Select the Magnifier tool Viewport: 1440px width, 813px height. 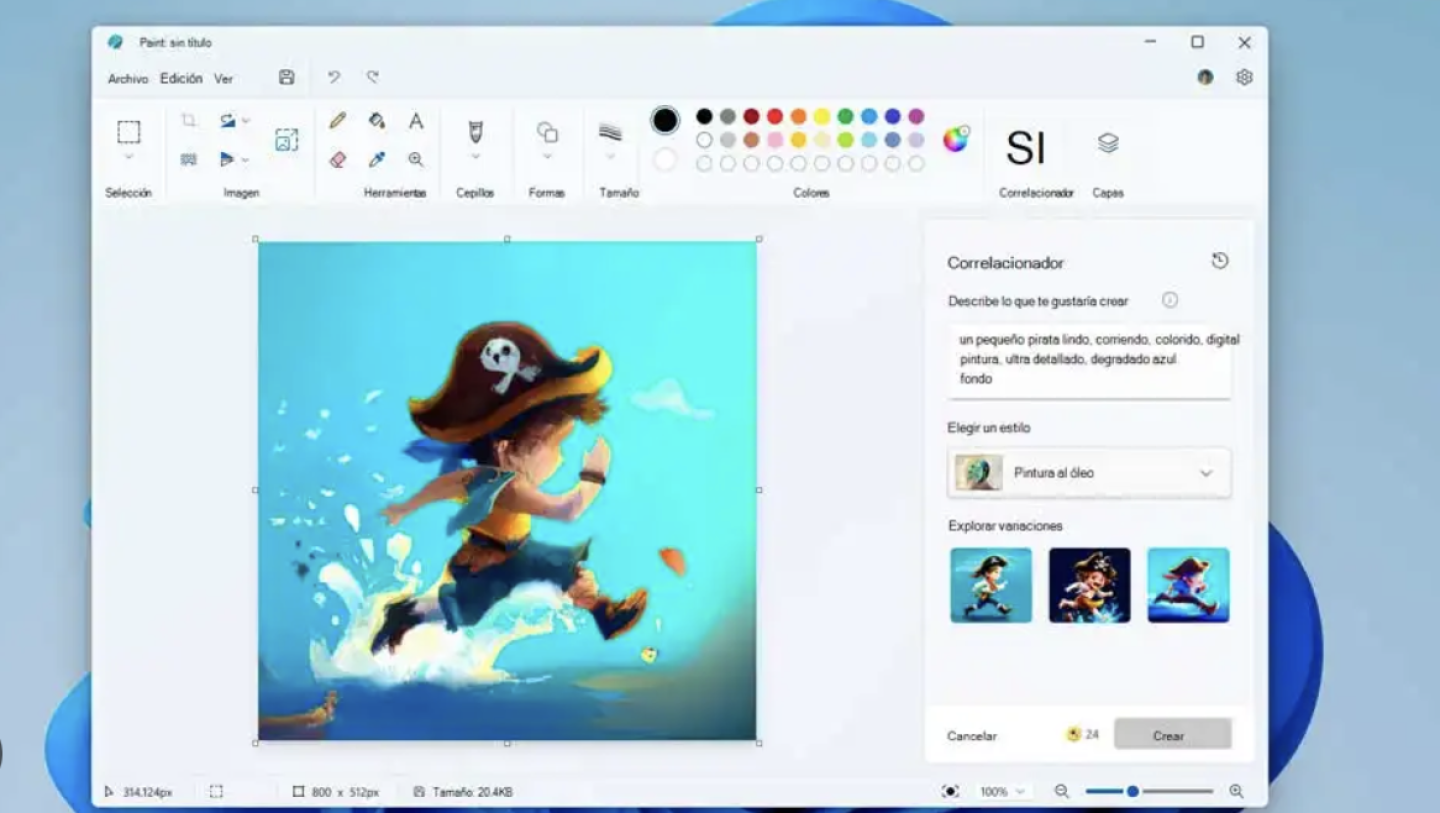pos(417,158)
